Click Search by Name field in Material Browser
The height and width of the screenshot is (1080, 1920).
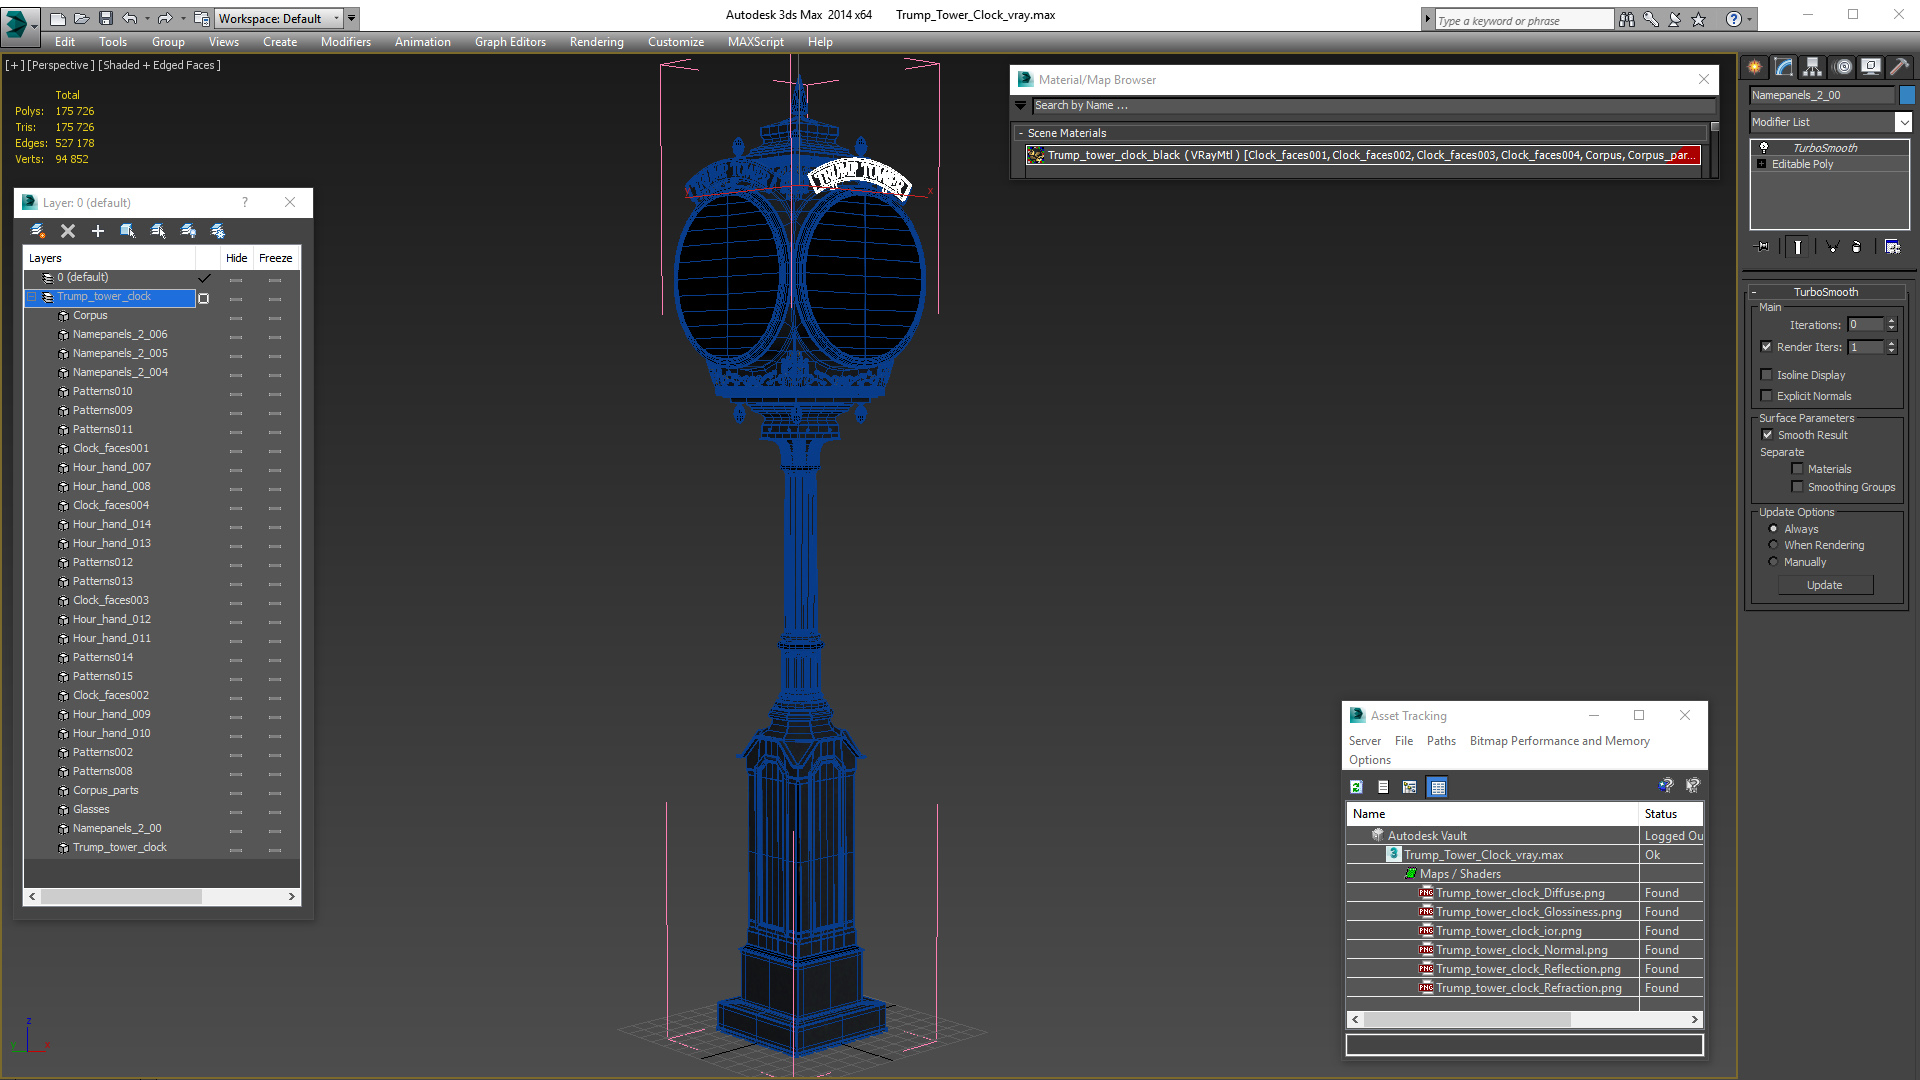pyautogui.click(x=1365, y=105)
